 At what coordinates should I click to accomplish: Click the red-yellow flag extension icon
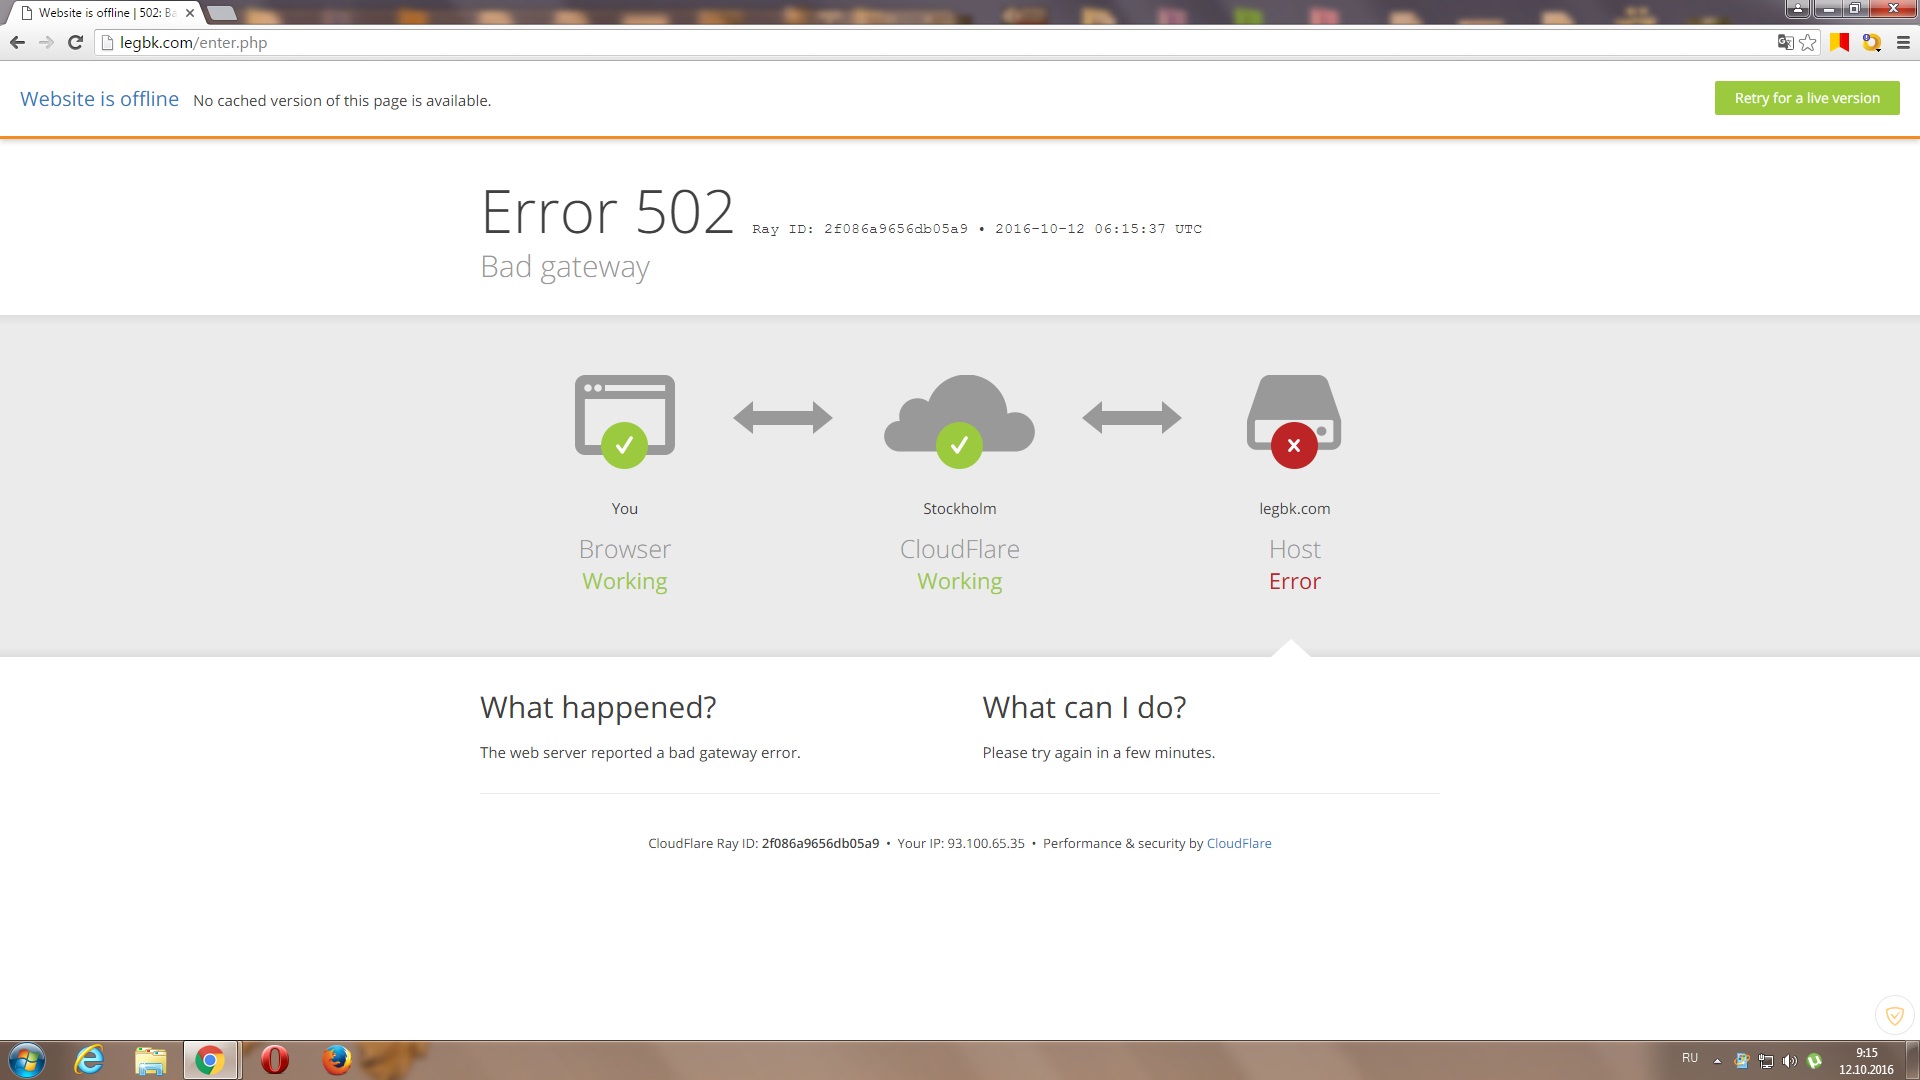click(1839, 42)
